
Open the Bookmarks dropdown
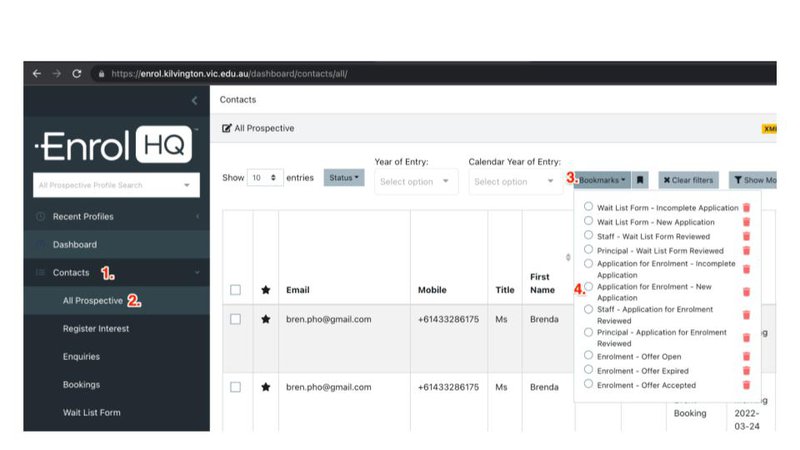[602, 180]
